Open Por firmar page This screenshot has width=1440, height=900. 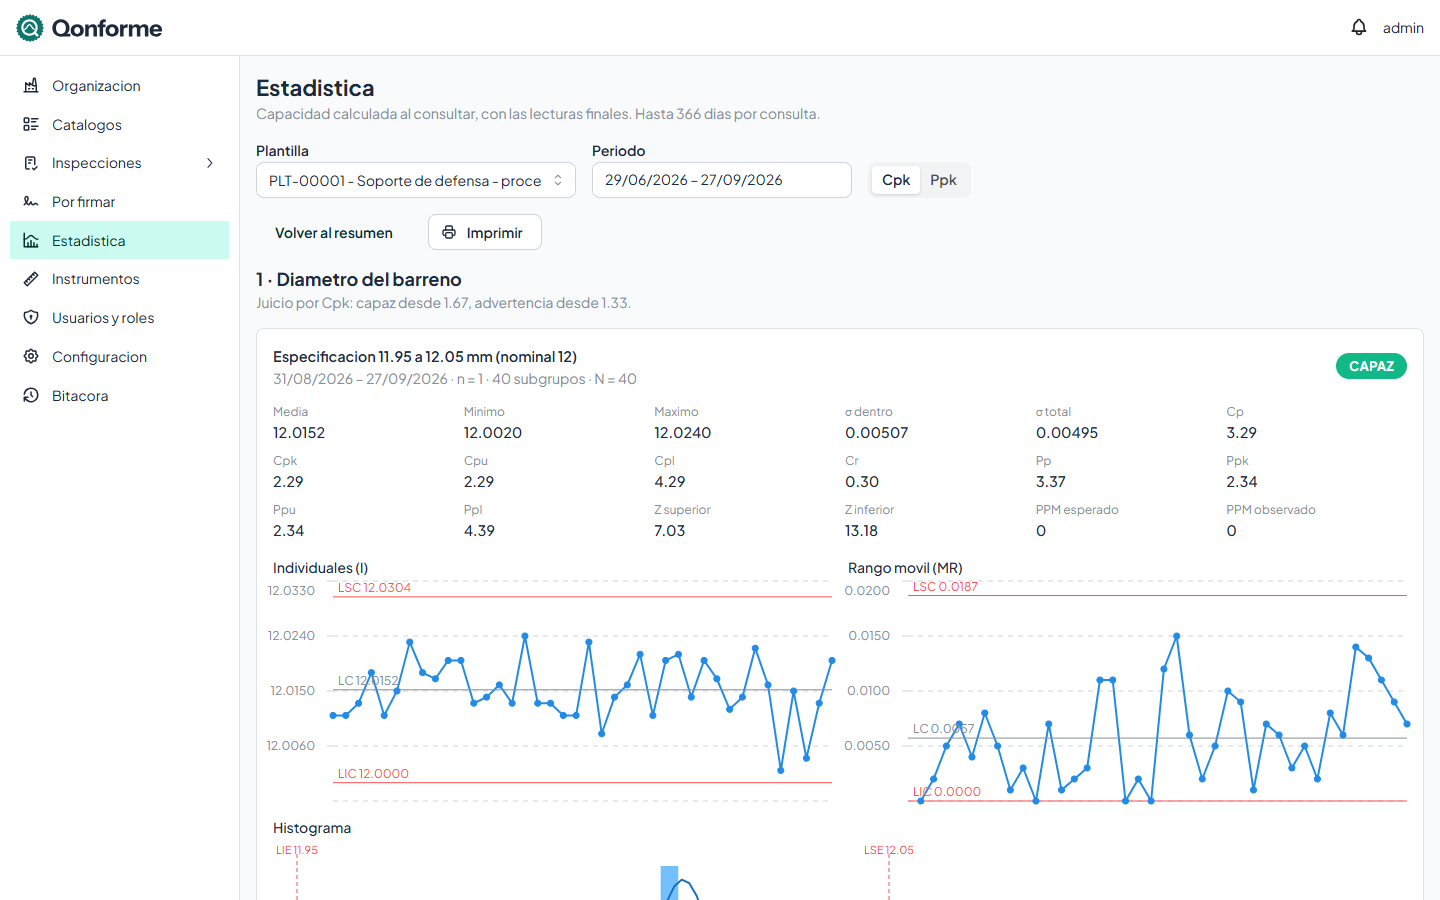119,202
